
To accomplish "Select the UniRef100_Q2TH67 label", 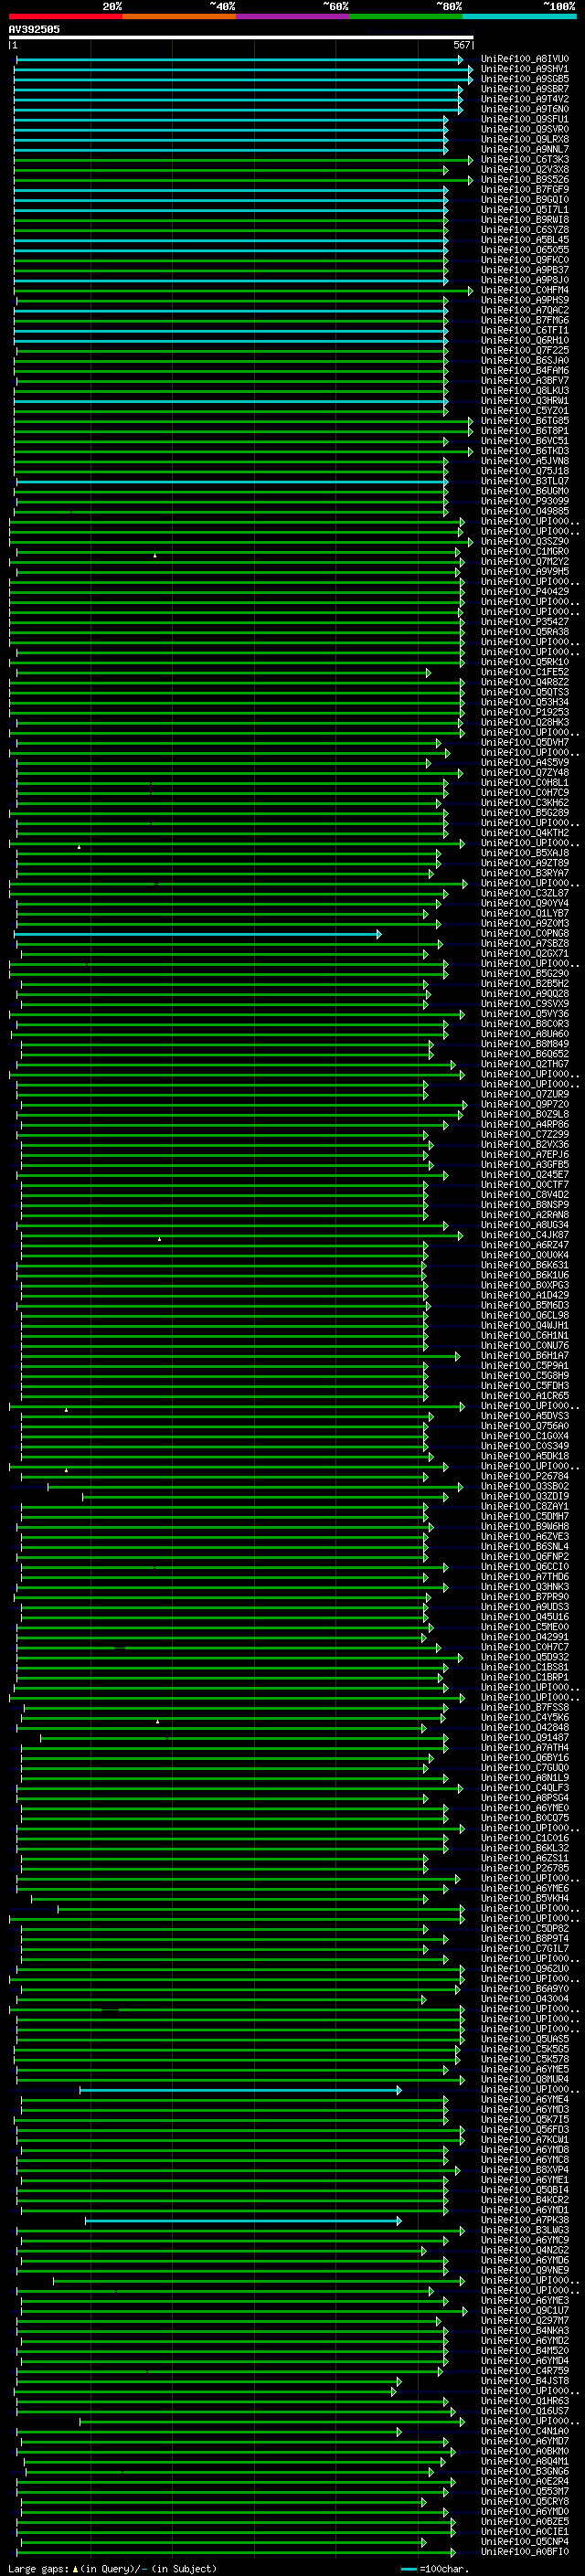I will pyautogui.click(x=525, y=1065).
